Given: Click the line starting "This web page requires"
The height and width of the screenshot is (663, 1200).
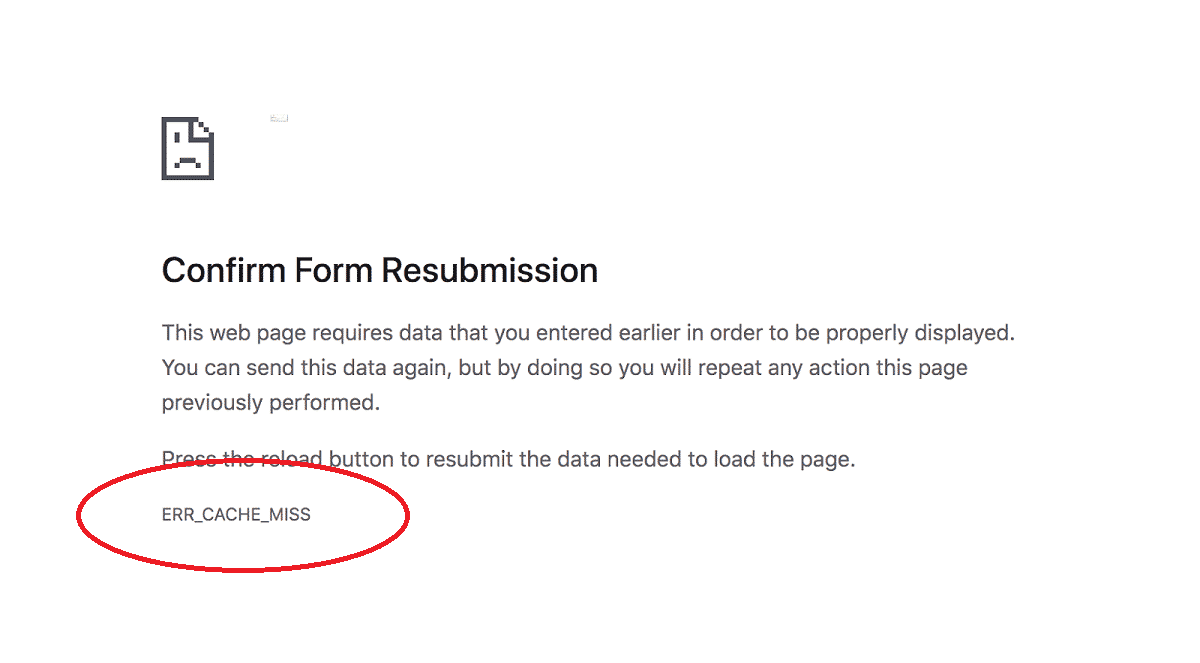Looking at the screenshot, I should (x=588, y=332).
